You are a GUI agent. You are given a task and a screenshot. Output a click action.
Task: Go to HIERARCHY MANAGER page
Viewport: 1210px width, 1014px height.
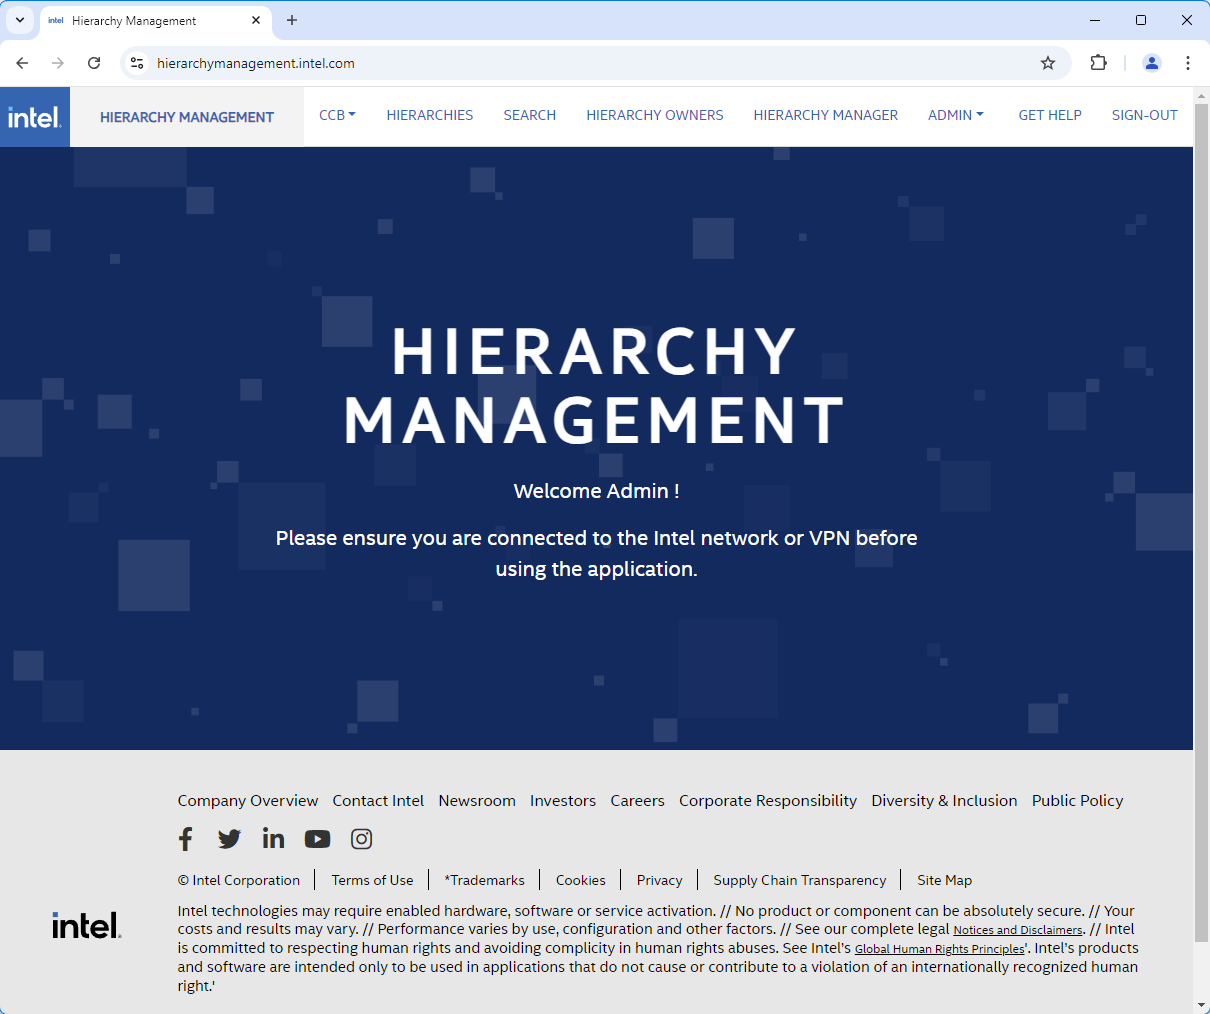(826, 115)
